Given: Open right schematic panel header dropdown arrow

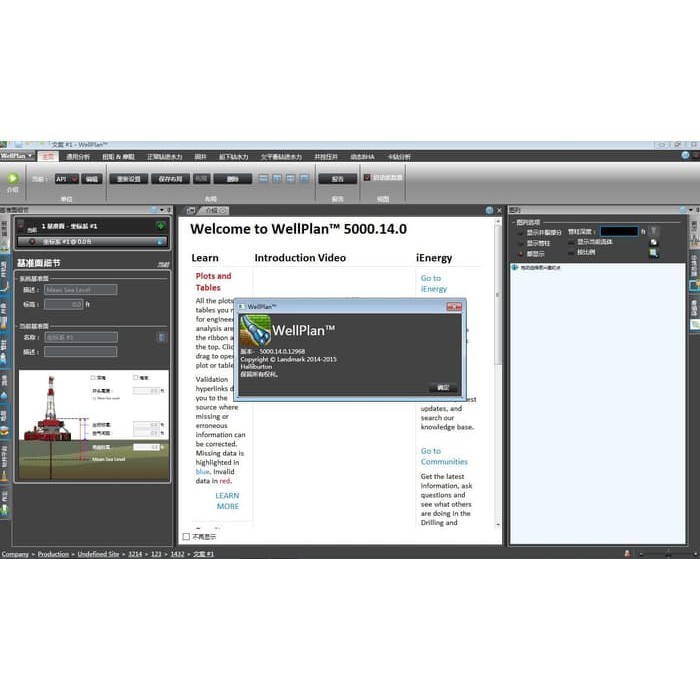Looking at the screenshot, I should point(690,210).
